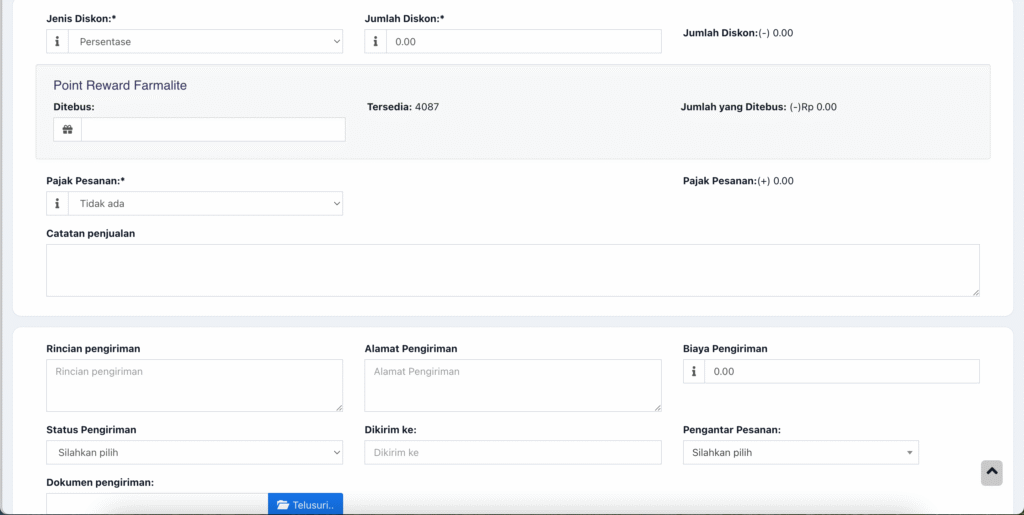Click the Catatan penjualan resize handle

pos(975,292)
